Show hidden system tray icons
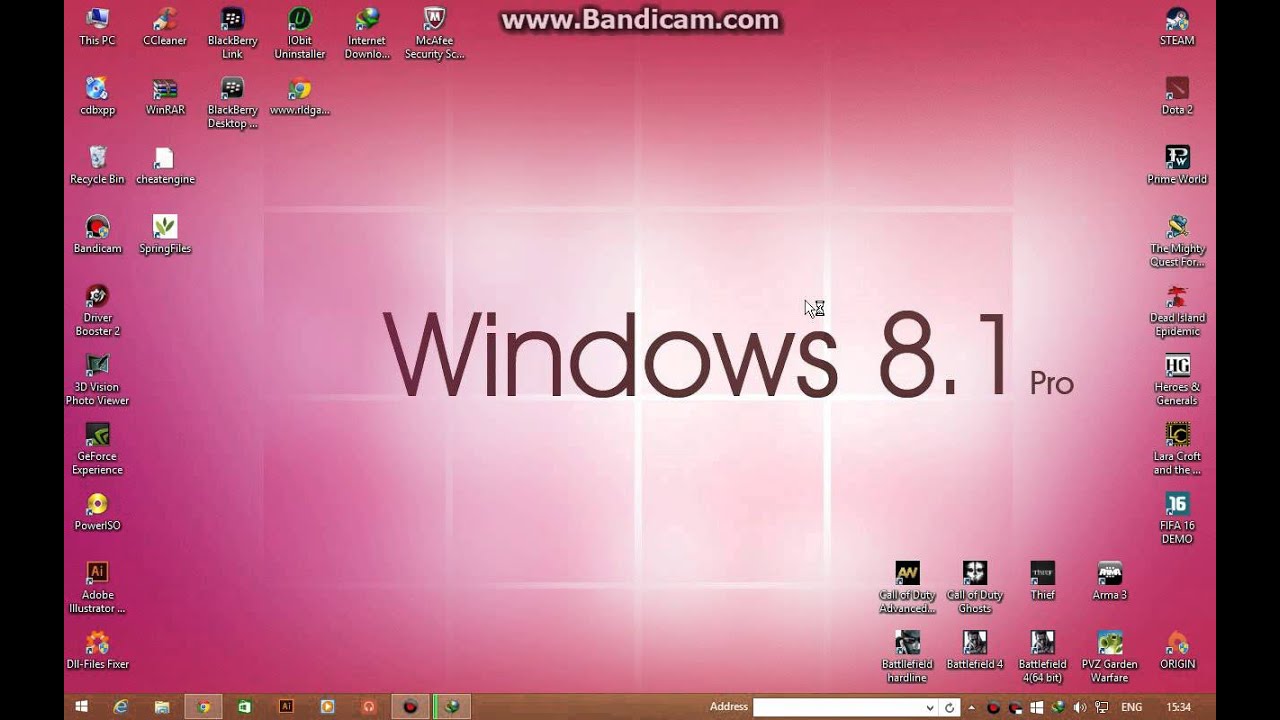Viewport: 1280px width, 720px height. click(x=971, y=707)
